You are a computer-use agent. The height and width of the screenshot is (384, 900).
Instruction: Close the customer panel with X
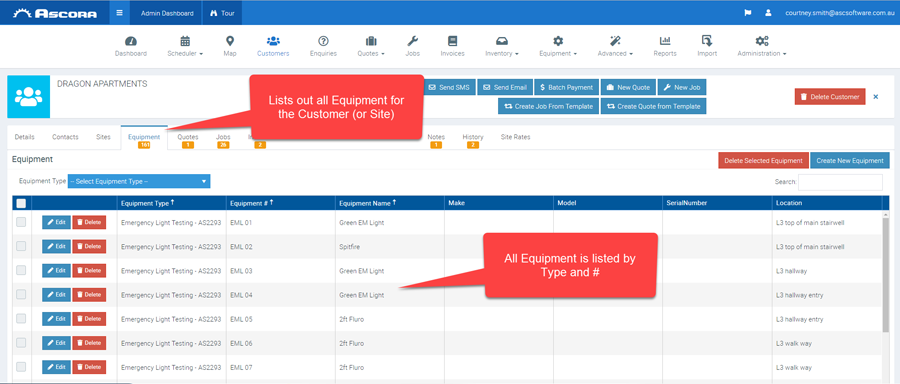click(x=876, y=97)
